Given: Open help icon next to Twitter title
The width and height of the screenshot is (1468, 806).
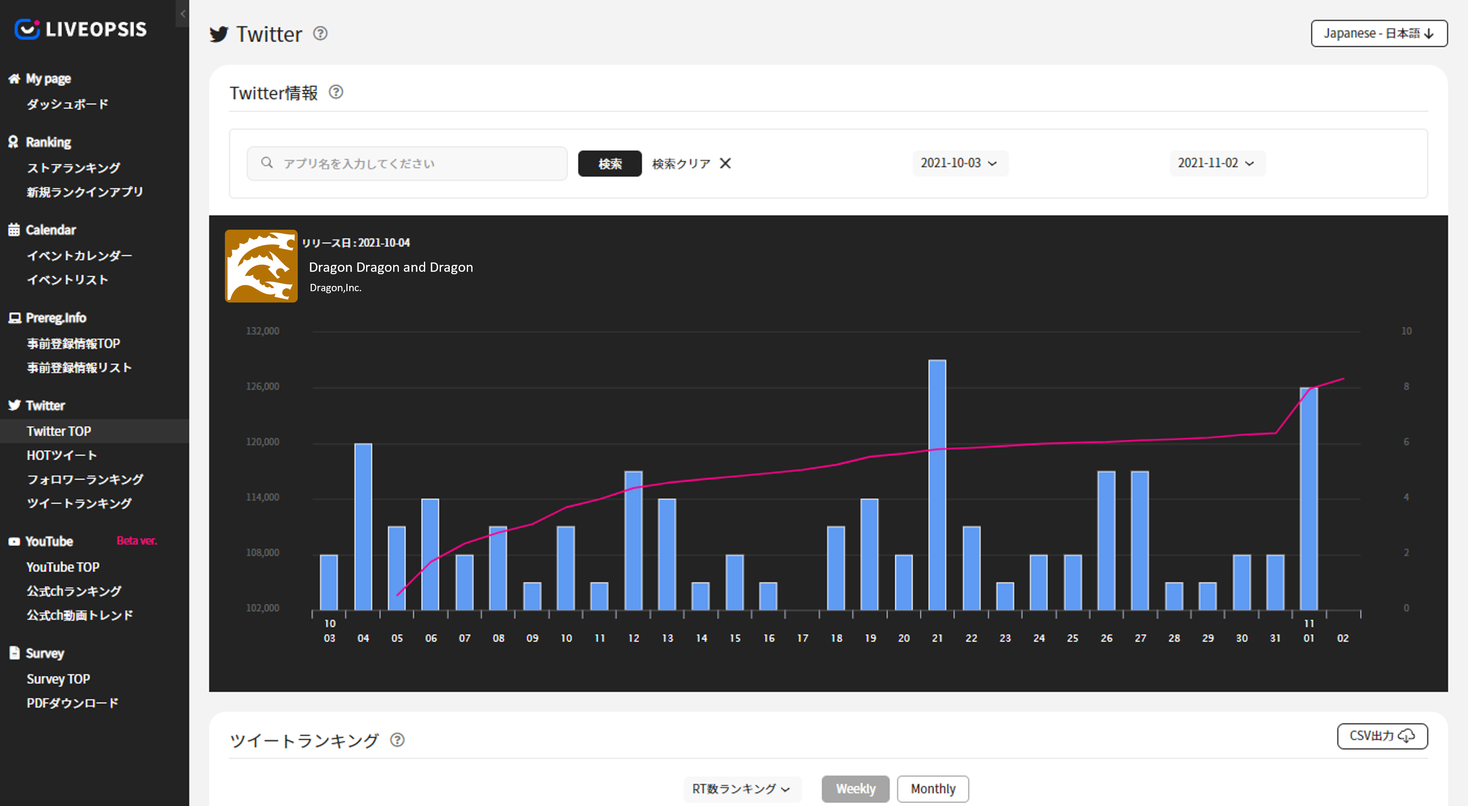Looking at the screenshot, I should [x=320, y=33].
